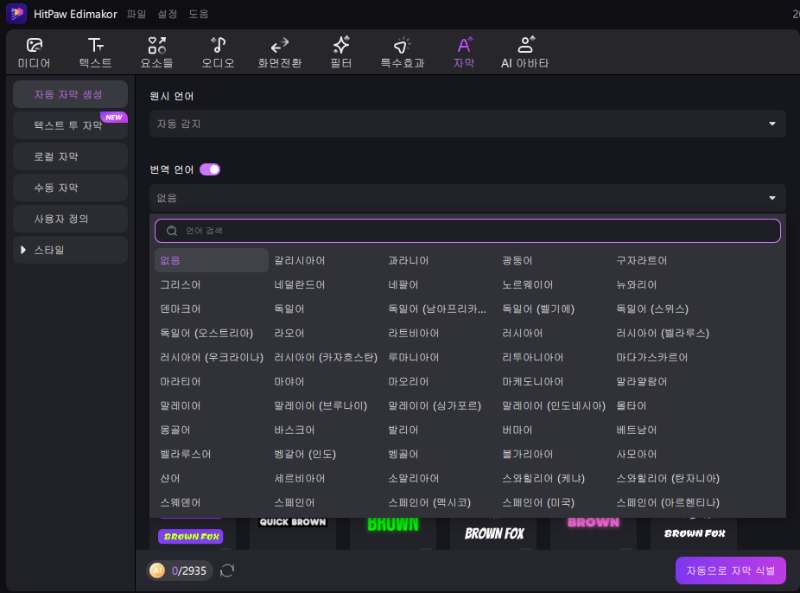Open the AI 아바타 panel
This screenshot has width=800, height=593.
pyautogui.click(x=525, y=53)
